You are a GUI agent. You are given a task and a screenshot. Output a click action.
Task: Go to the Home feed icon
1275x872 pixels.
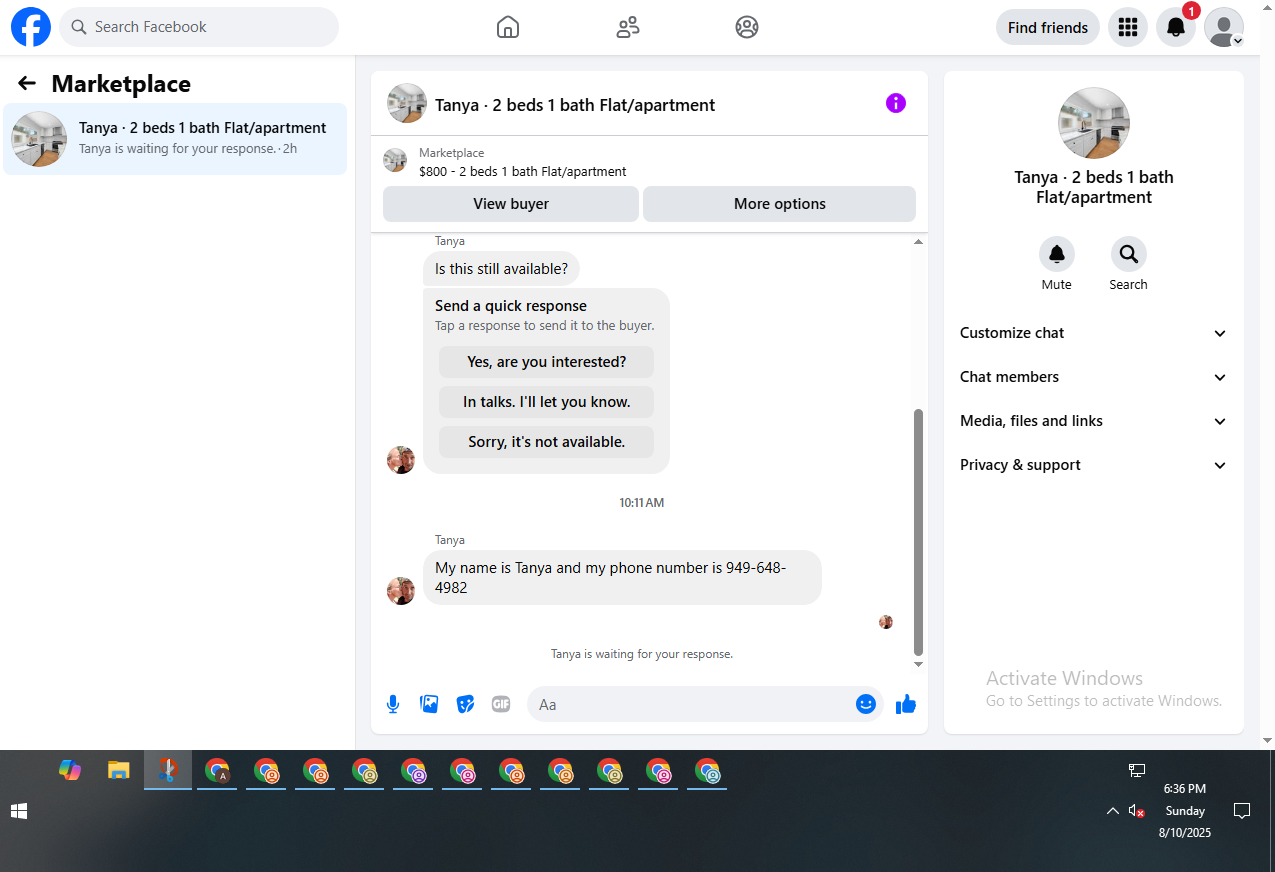[x=508, y=27]
